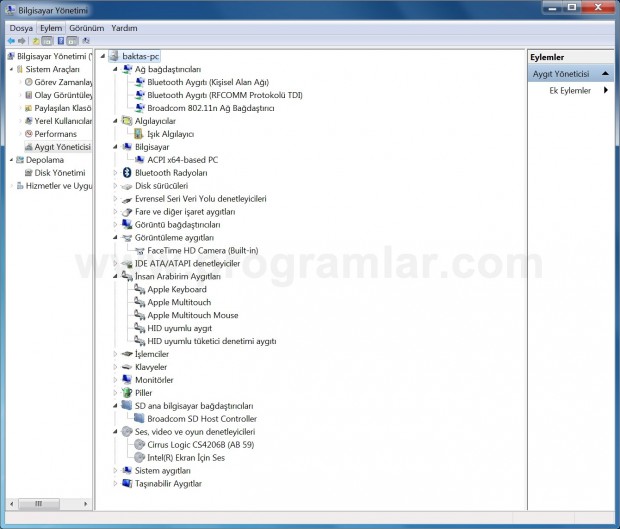Click the Scan for hardware changes icon
Screen dimensions: 620x529
[85, 41]
